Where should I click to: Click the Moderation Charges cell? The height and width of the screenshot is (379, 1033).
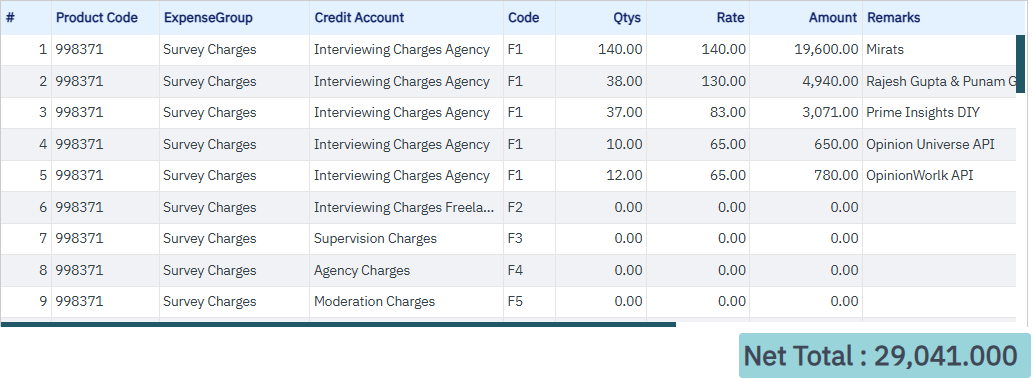[406, 301]
